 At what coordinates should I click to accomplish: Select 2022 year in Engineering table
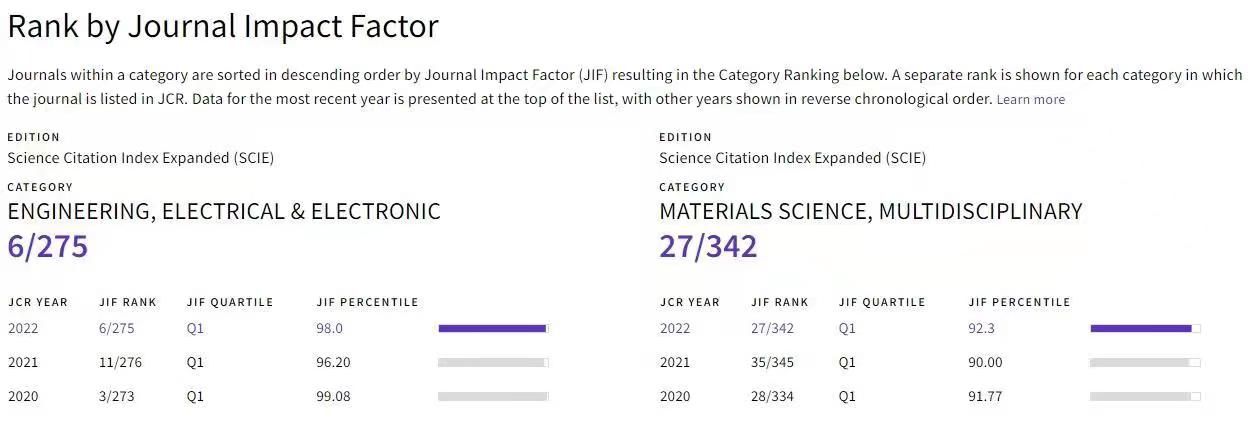coord(23,328)
